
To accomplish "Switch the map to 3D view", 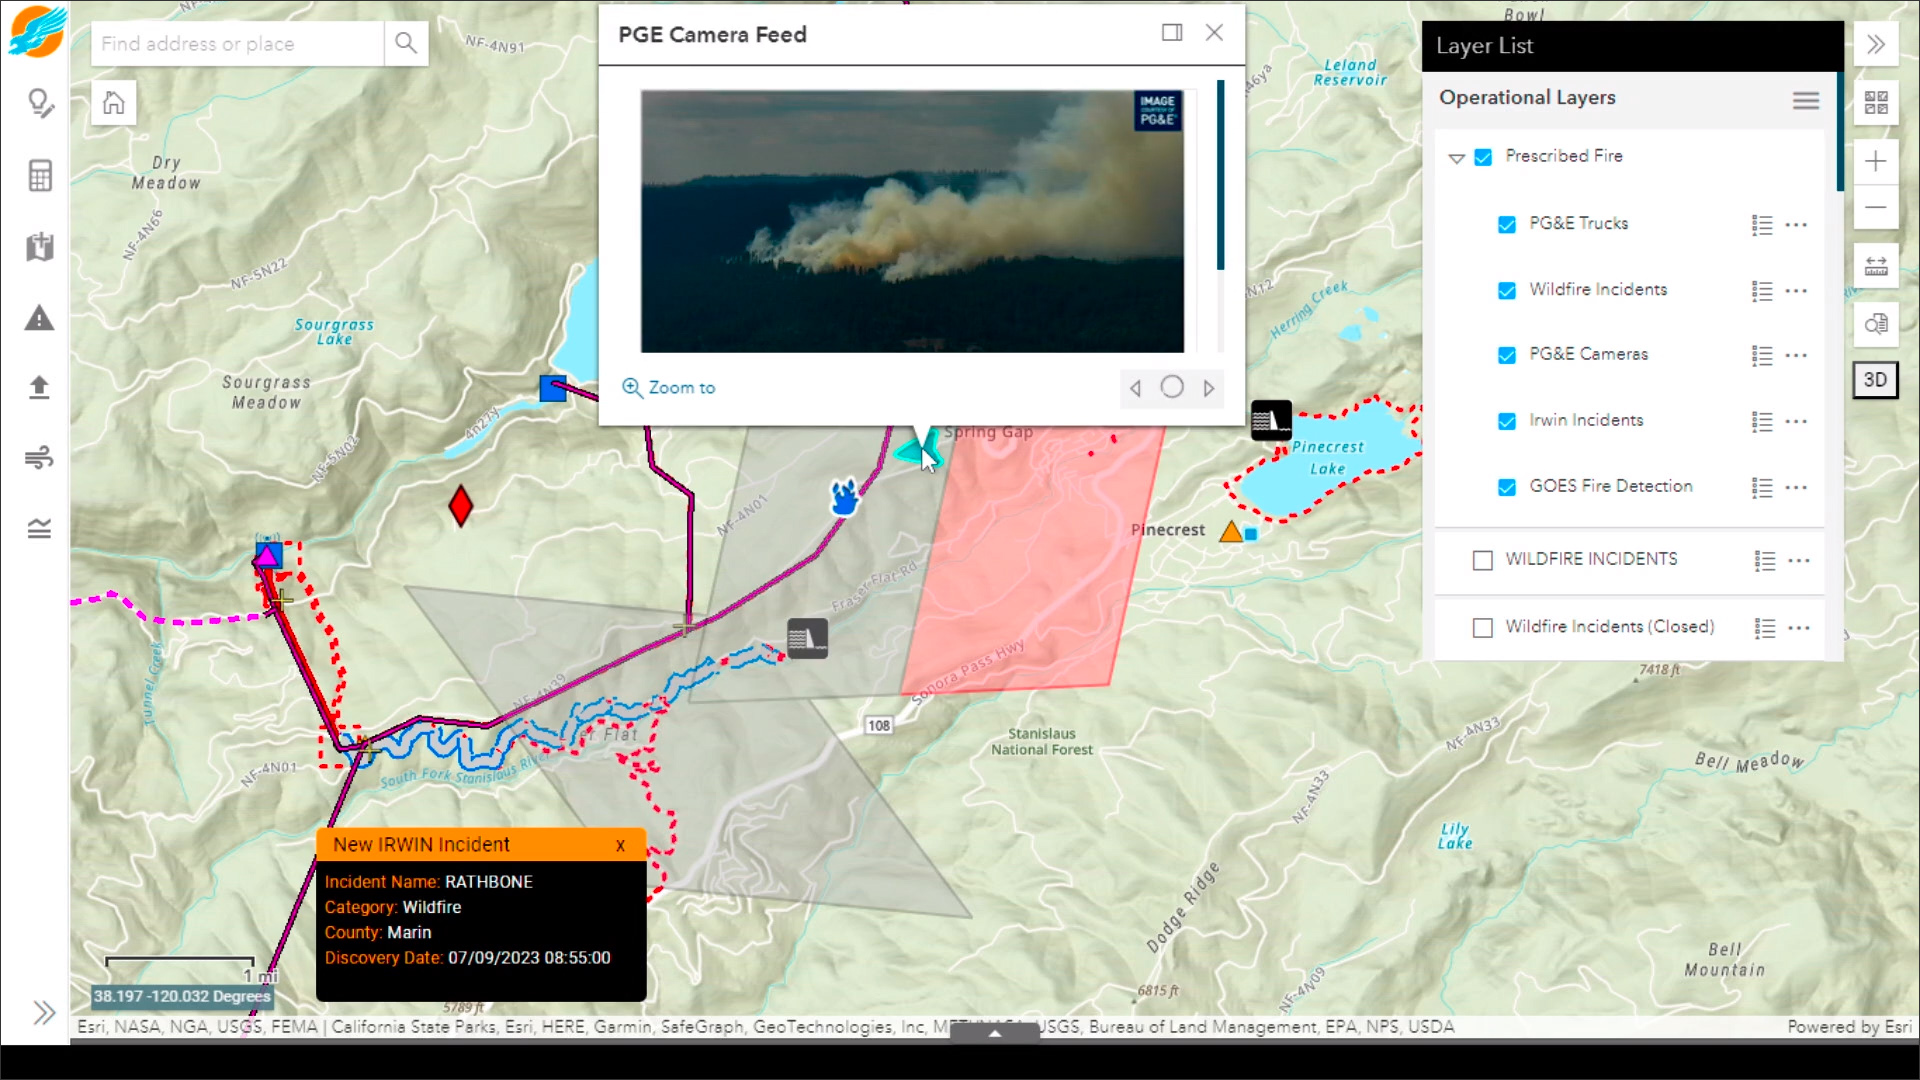I will tap(1876, 380).
